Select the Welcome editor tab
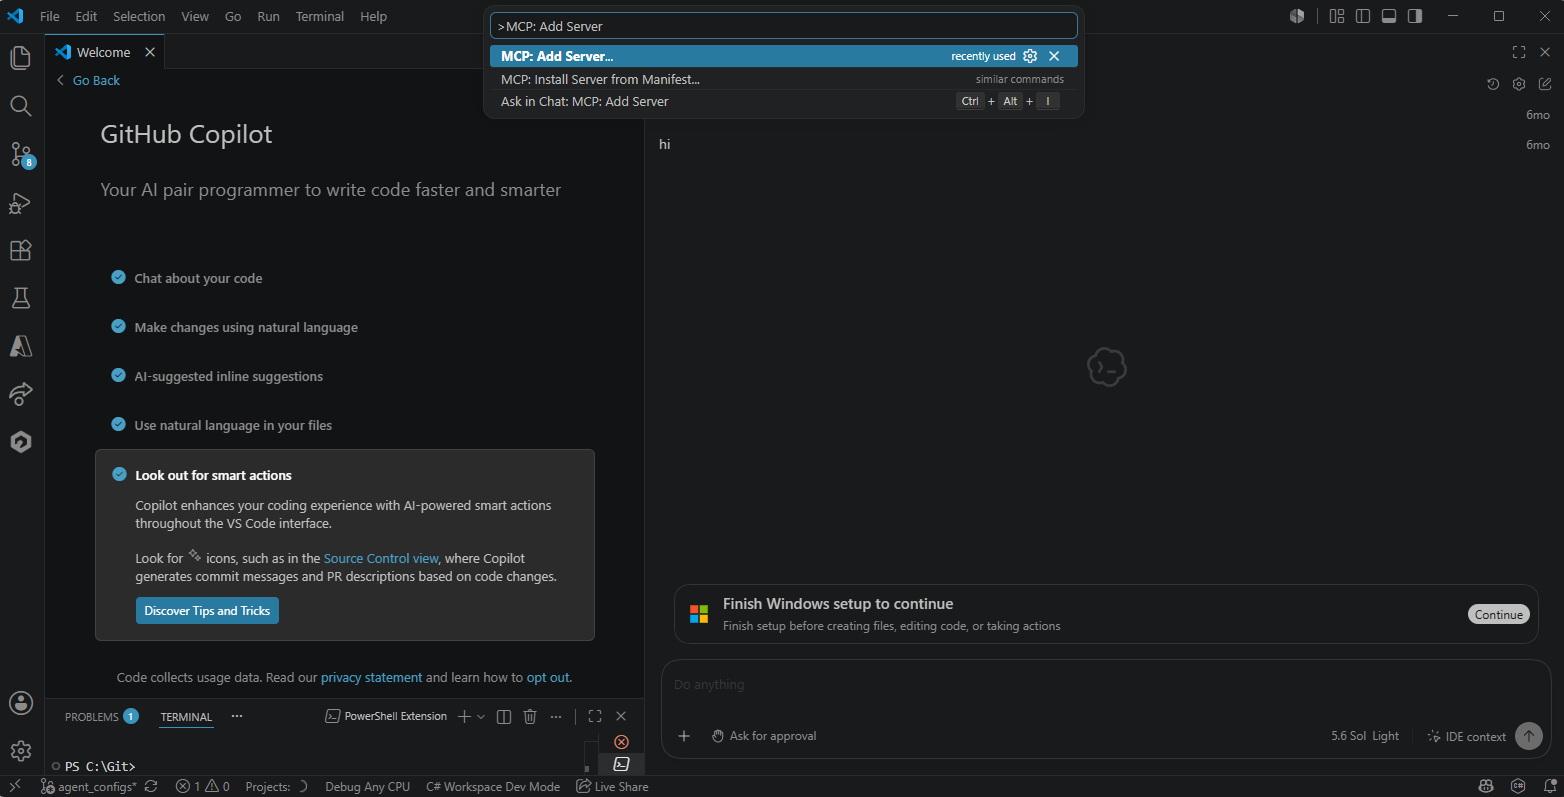 104,52
